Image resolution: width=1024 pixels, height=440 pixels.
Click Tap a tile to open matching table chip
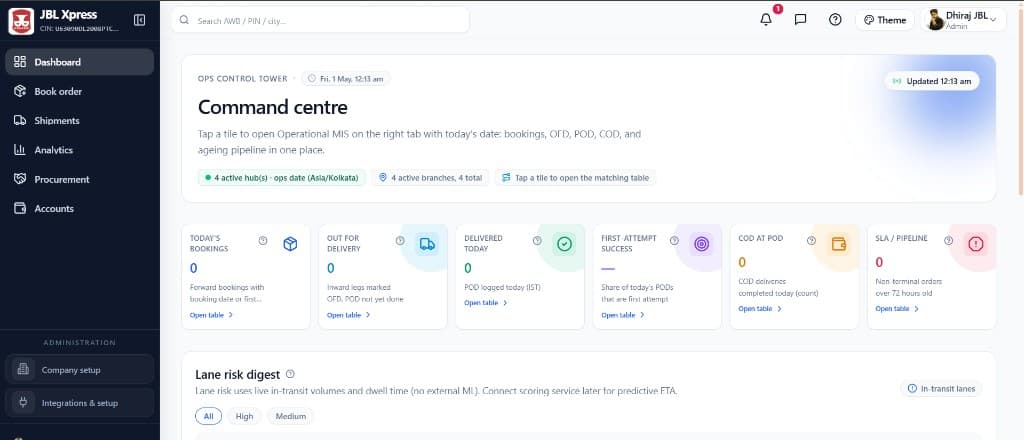(575, 178)
